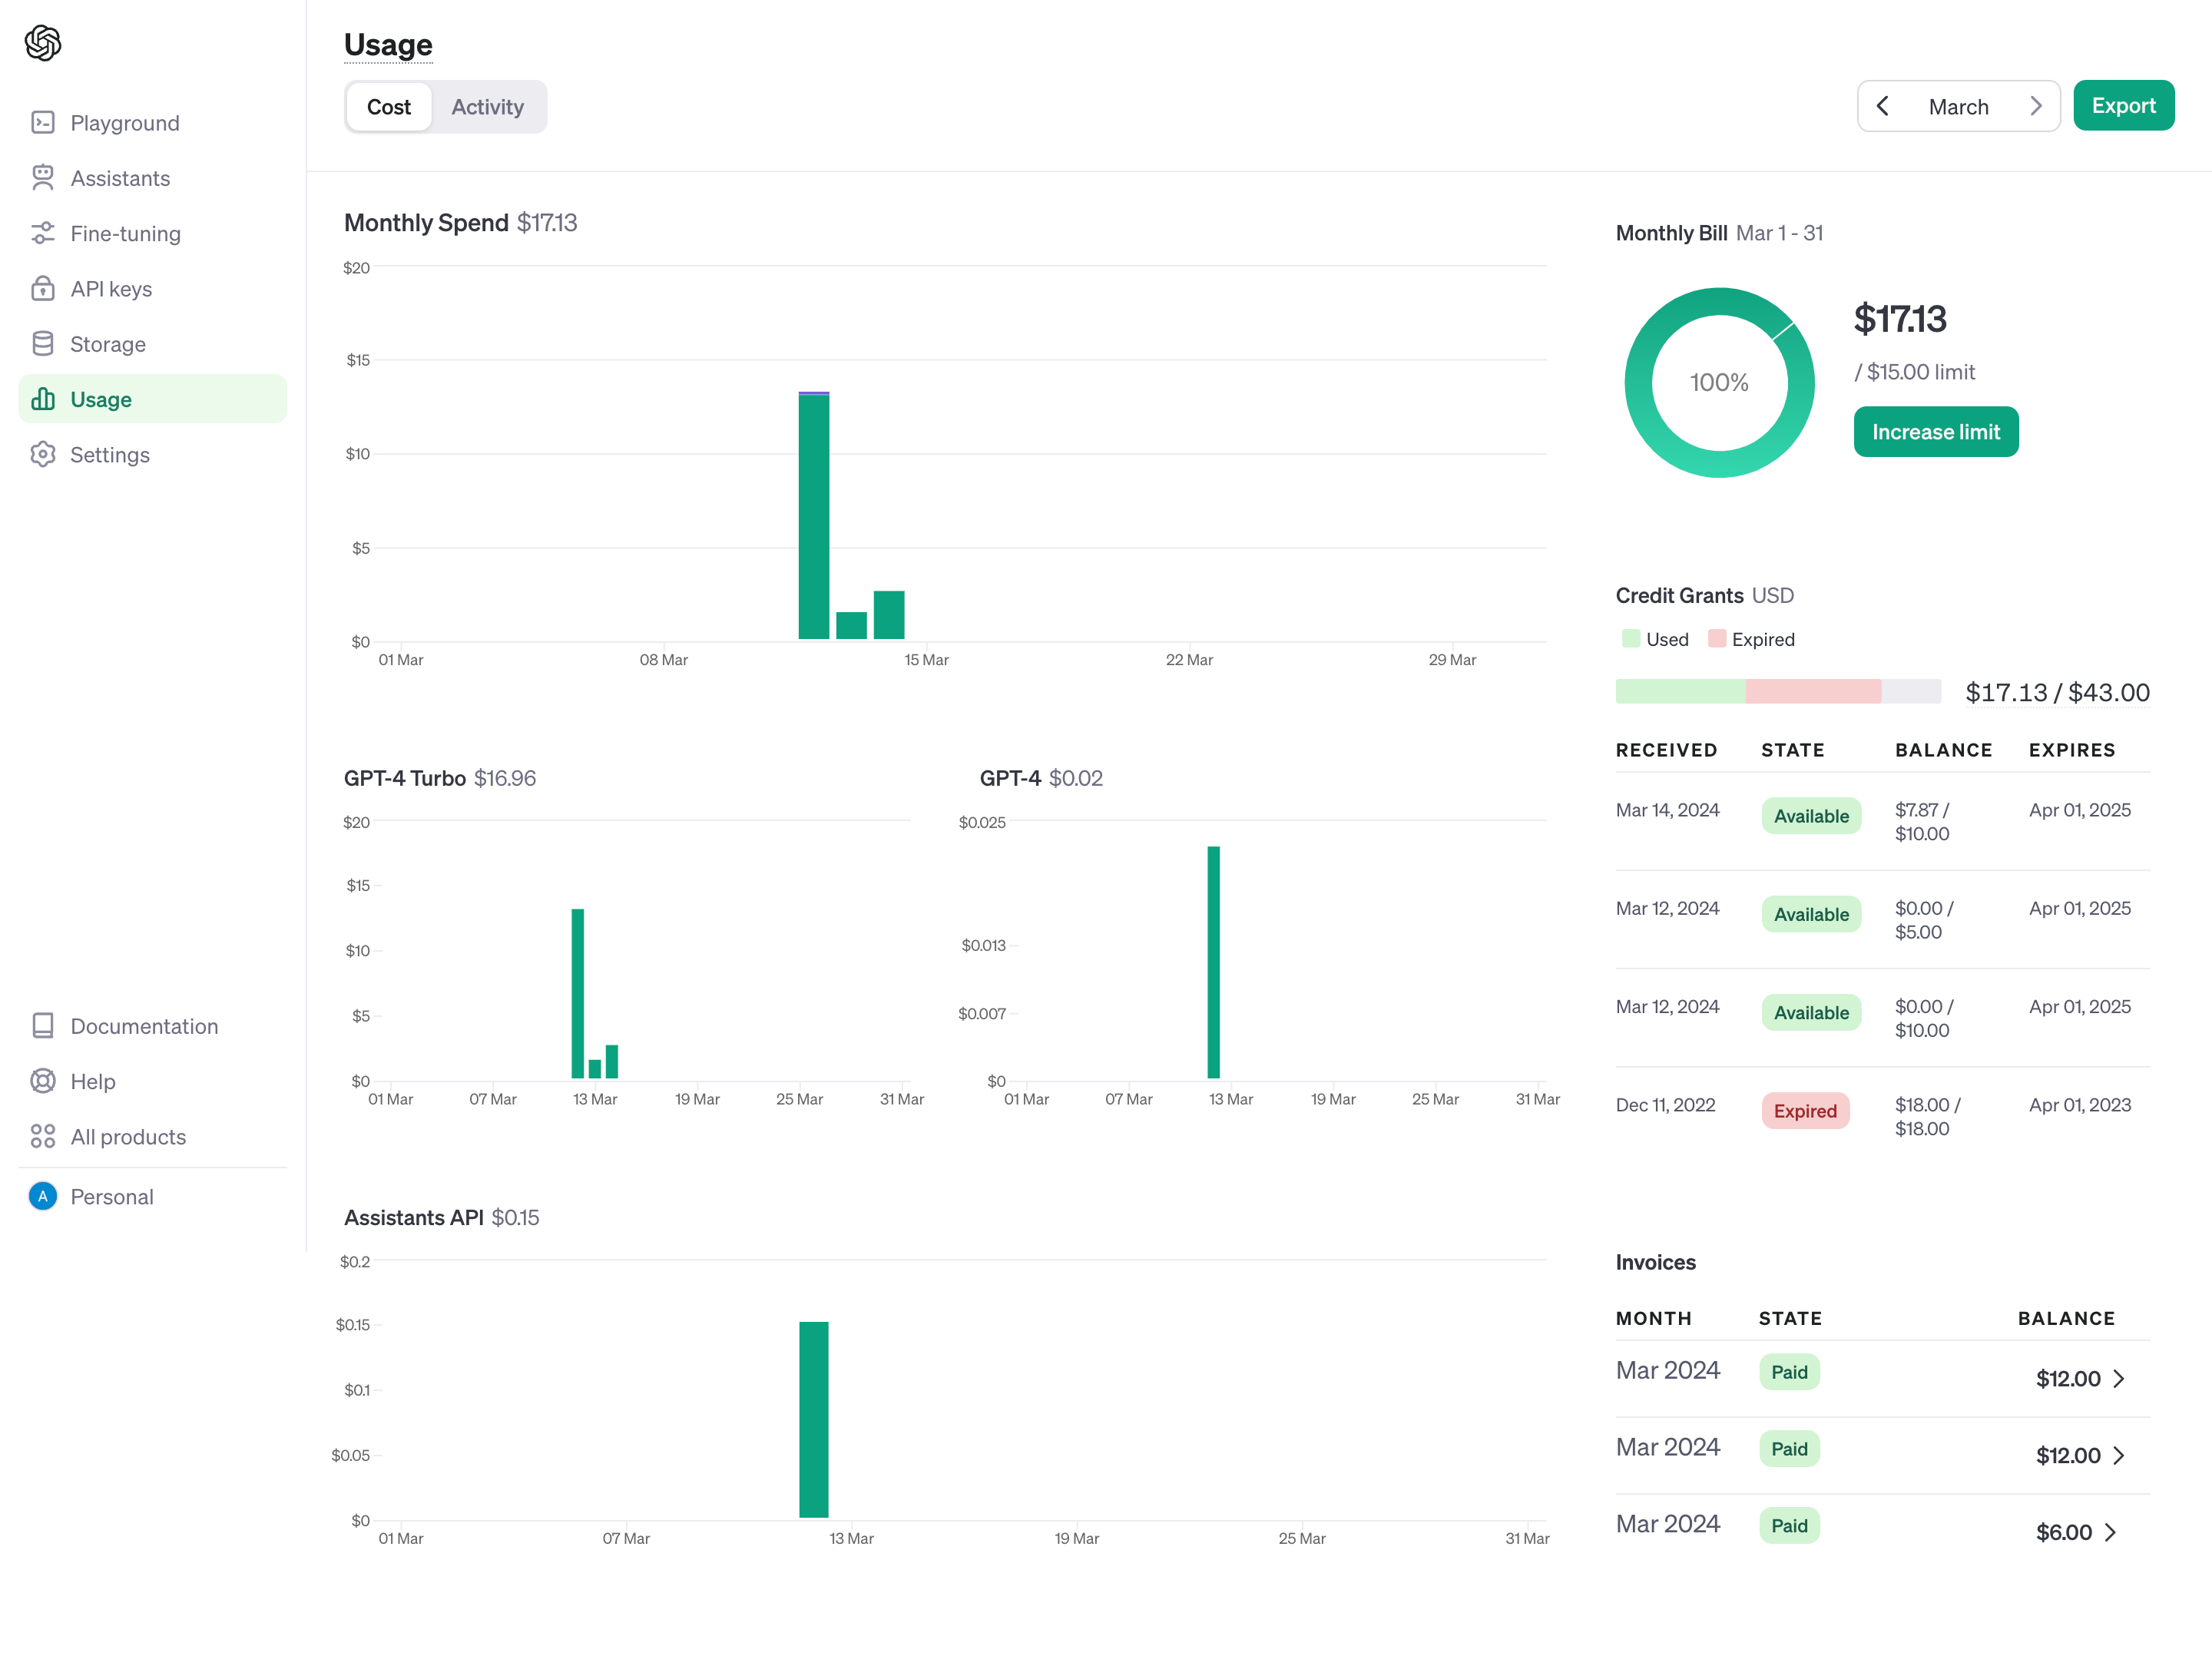Viewport: 2212px width, 1656px height.
Task: Click the Usage page title
Action: (388, 45)
